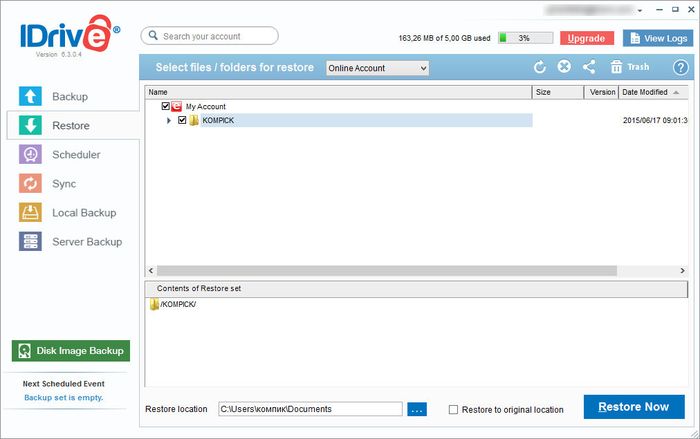This screenshot has height=439, width=700.
Task: Expand the KOMPICK folder tree node
Action: pyautogui.click(x=168, y=120)
